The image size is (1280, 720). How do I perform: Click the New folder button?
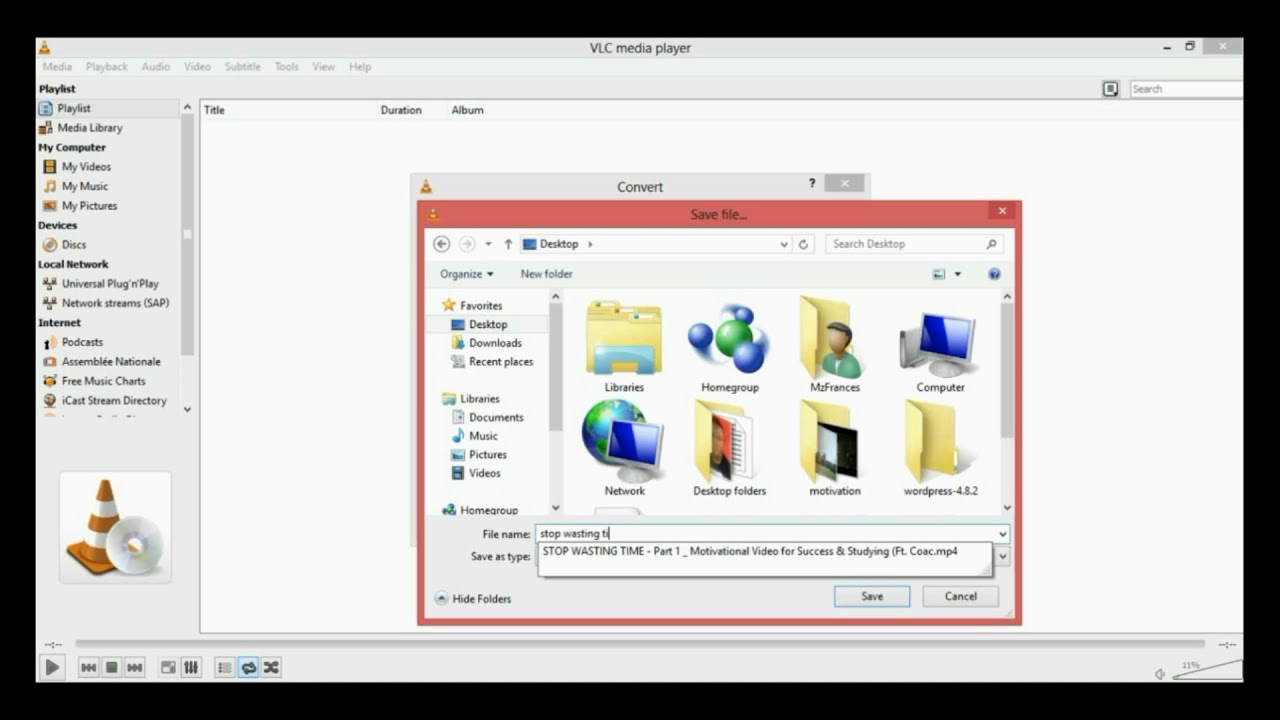tap(546, 274)
